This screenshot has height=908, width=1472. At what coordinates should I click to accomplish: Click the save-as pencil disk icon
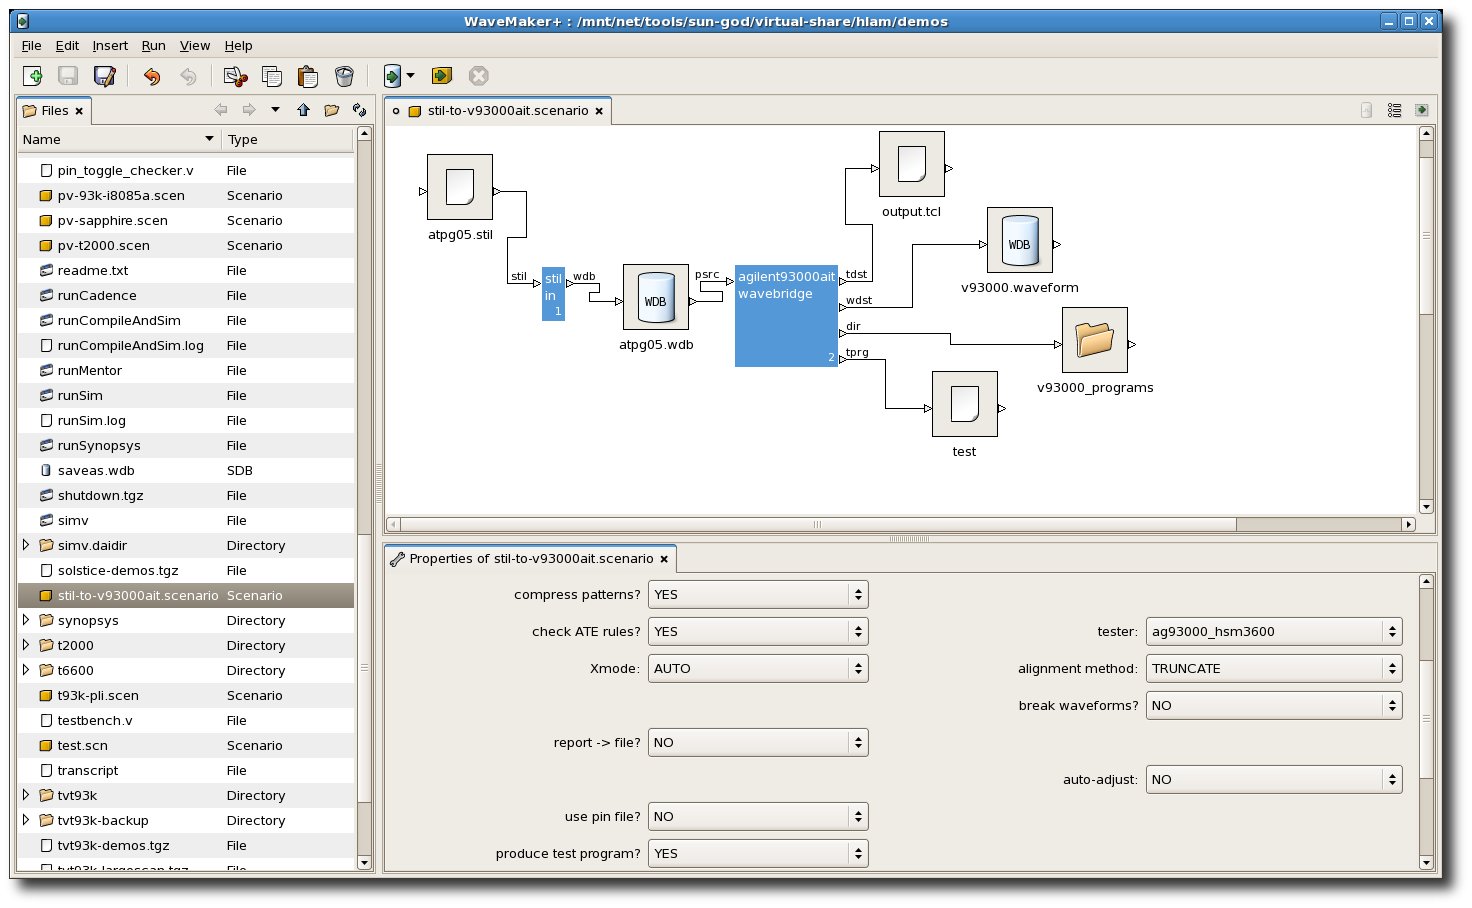(104, 76)
